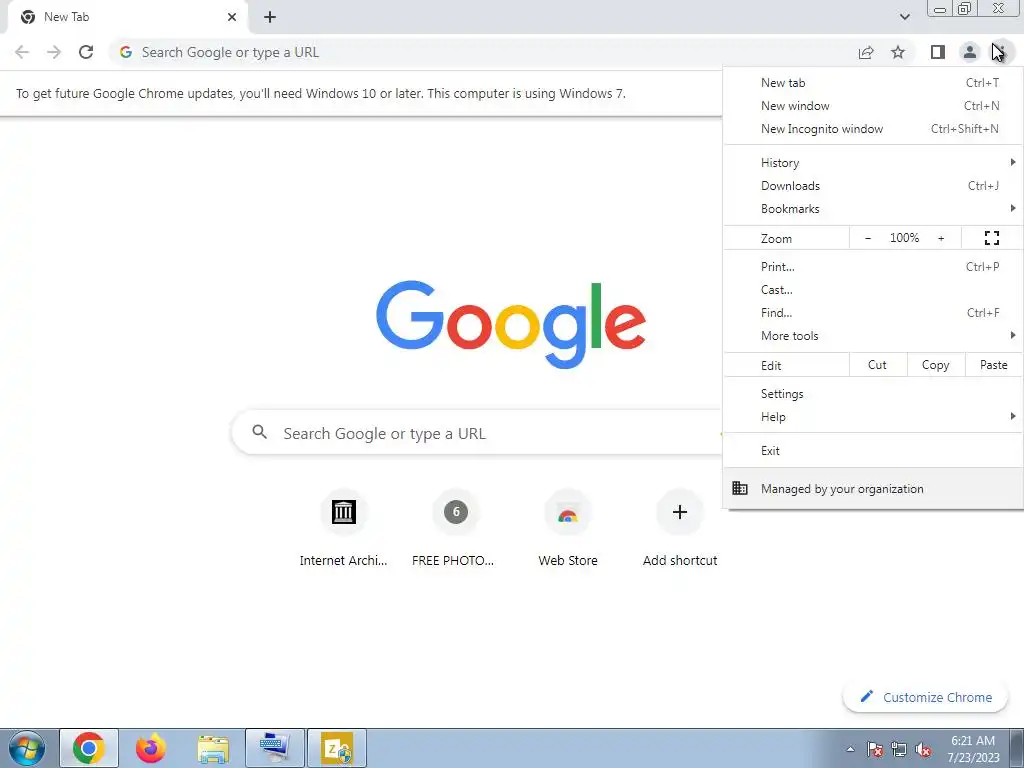Open the Internet Archive shortcut
Viewport: 1024px width, 768px height.
[x=344, y=528]
